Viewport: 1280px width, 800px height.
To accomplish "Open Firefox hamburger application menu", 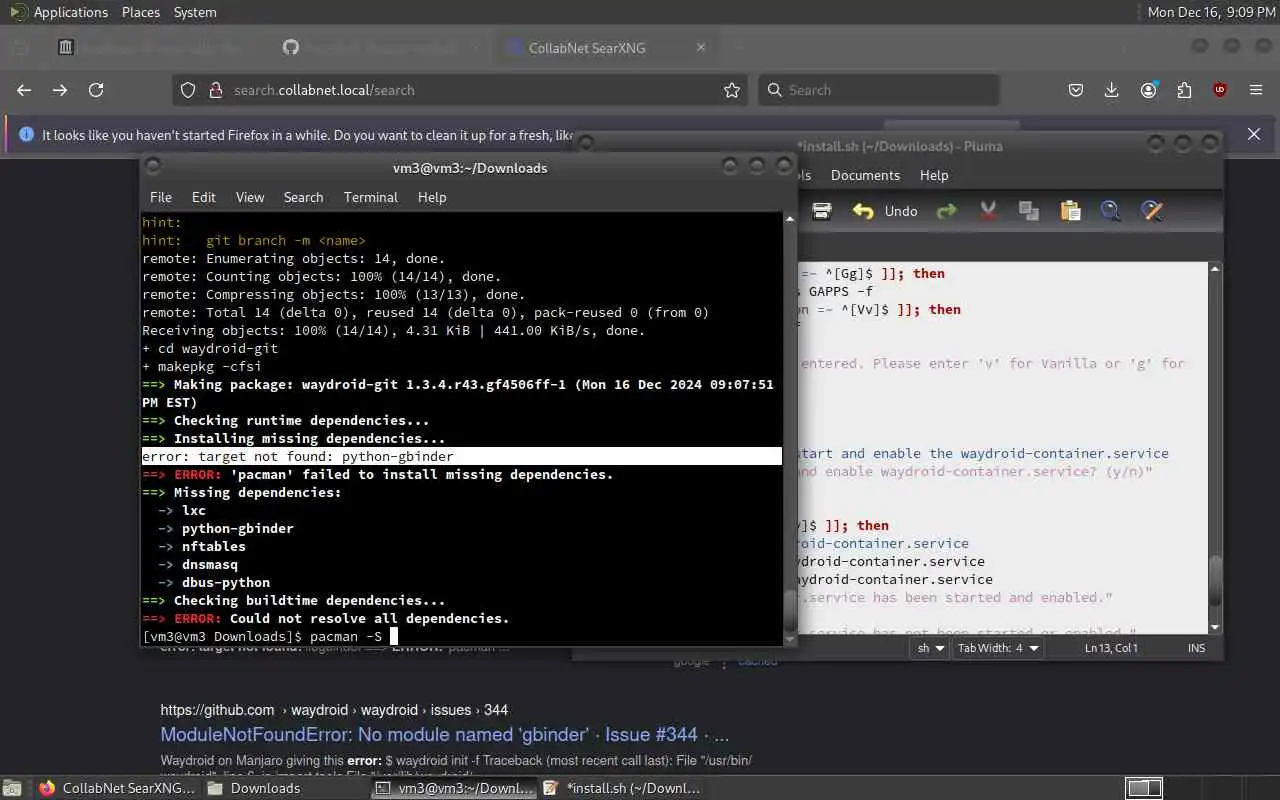I will pyautogui.click(x=1256, y=90).
